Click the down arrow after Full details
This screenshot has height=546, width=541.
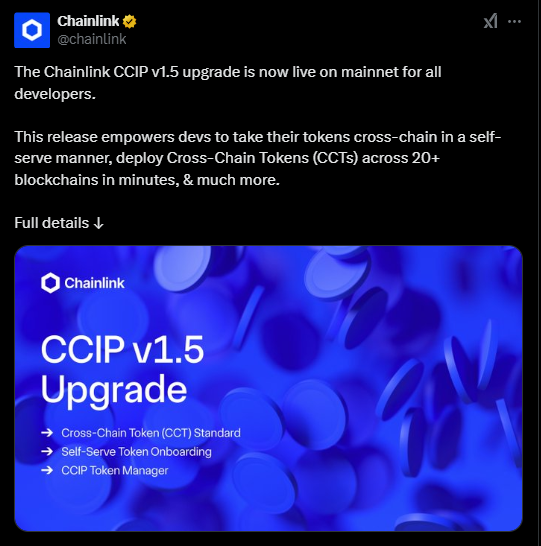coord(99,223)
